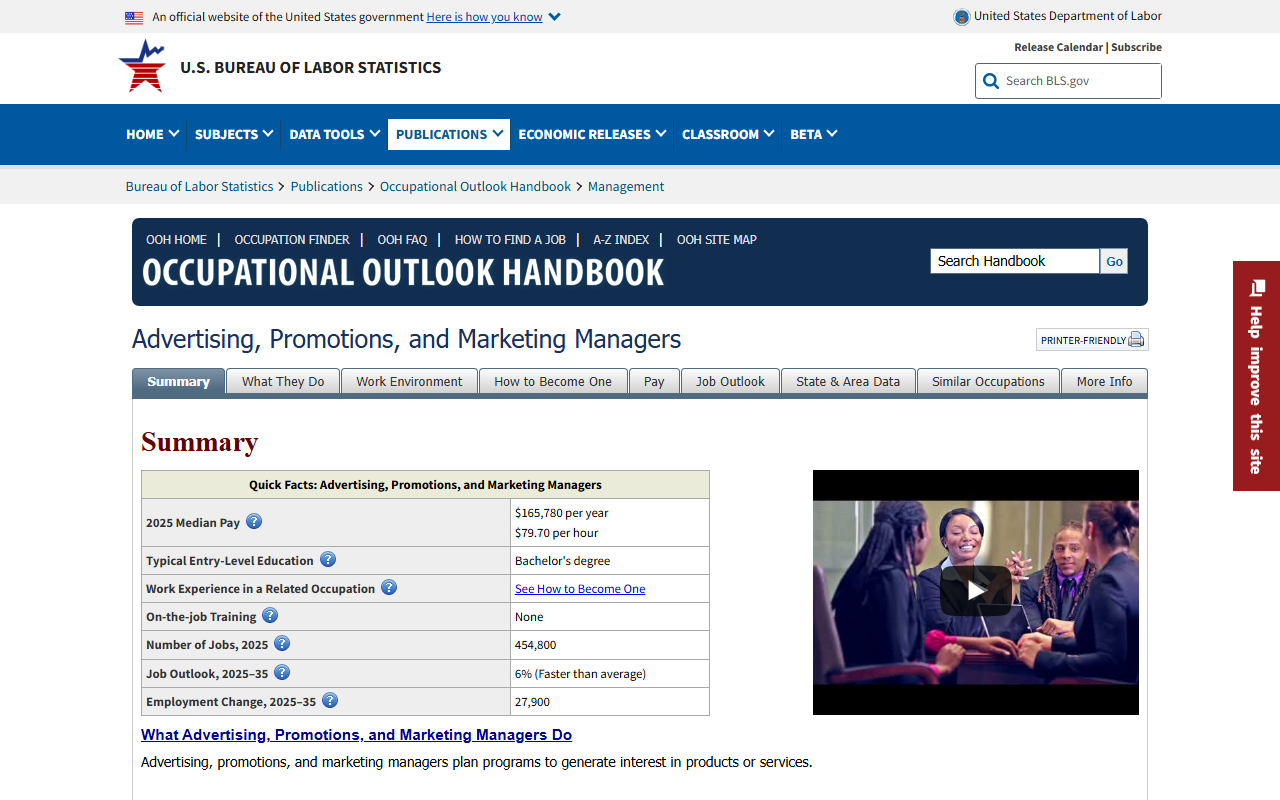Expand 'Here is how you know' disclosure
This screenshot has height=800, width=1280.
493,17
